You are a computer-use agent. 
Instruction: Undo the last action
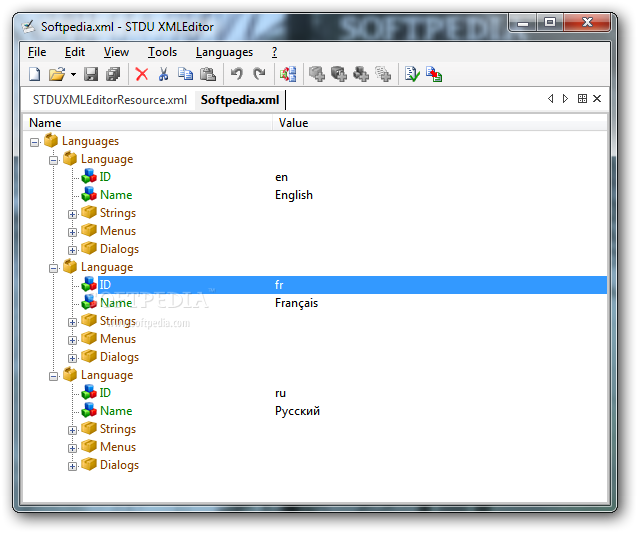click(x=236, y=74)
